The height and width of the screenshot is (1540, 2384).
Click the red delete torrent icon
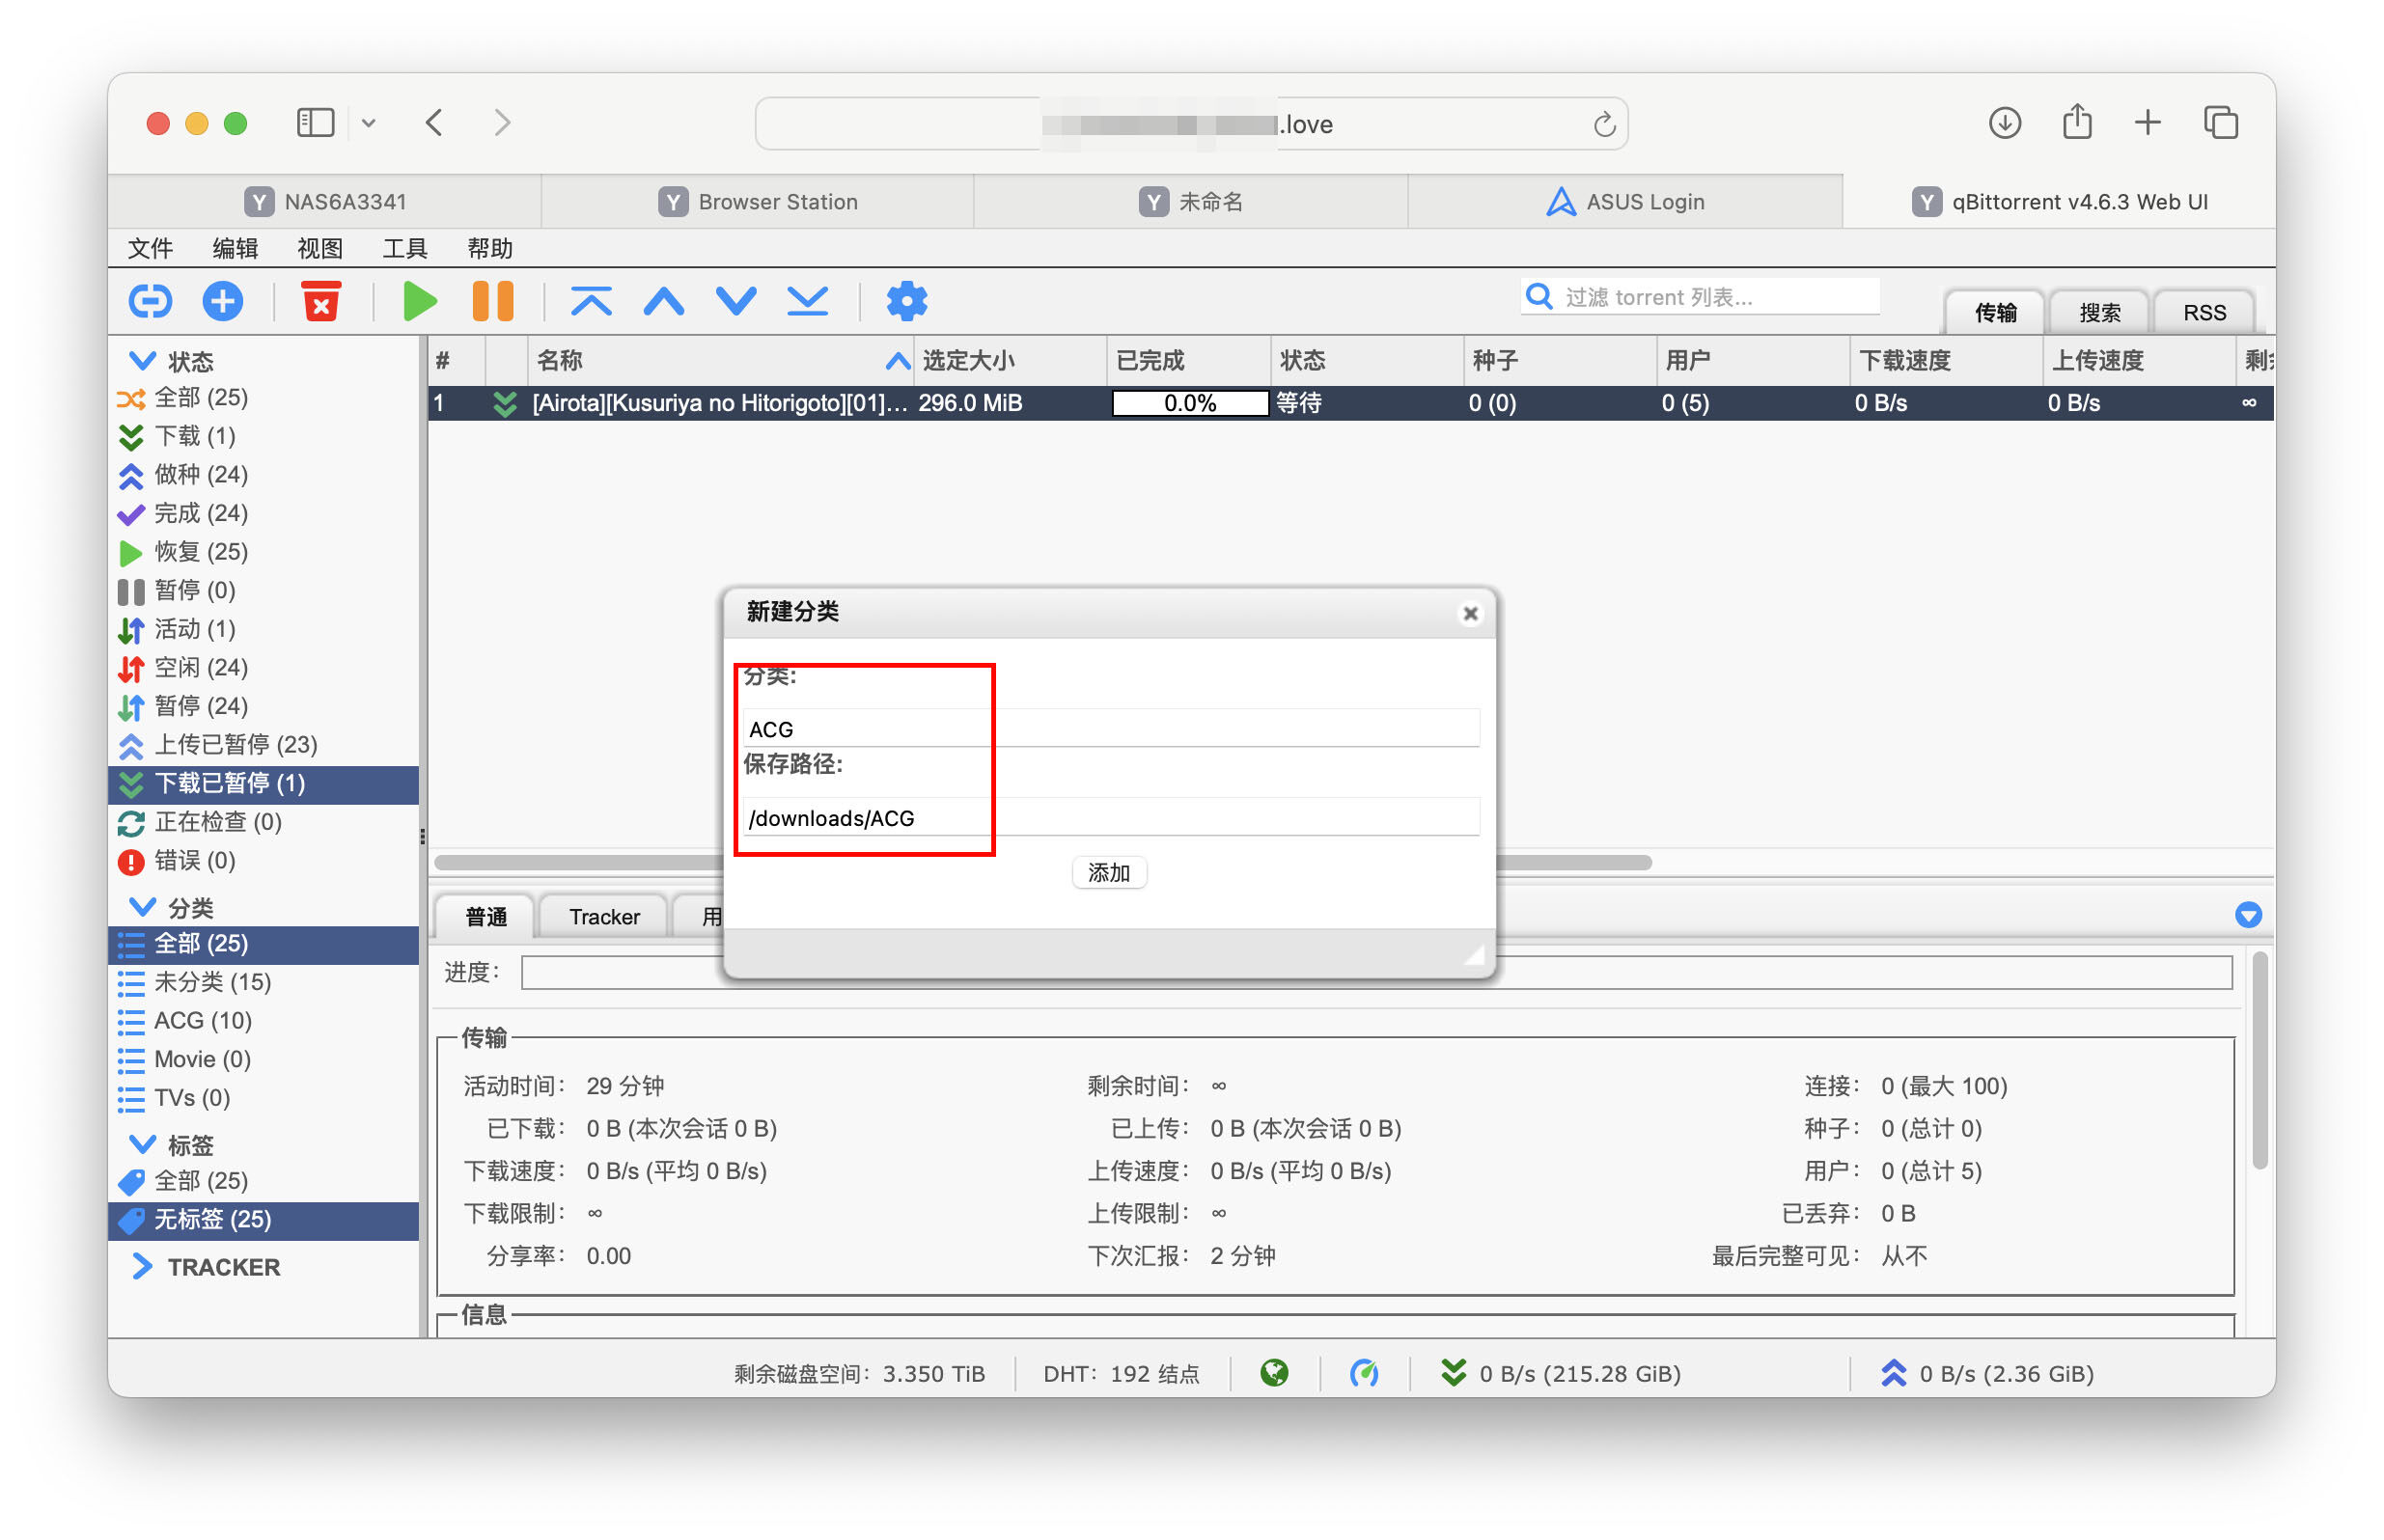(x=321, y=301)
